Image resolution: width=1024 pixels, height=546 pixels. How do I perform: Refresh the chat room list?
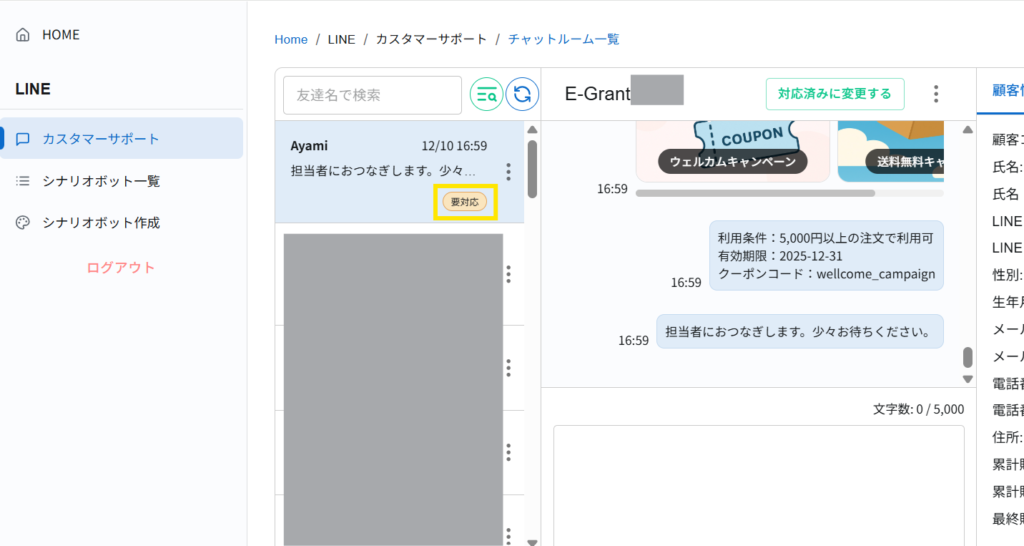(522, 95)
